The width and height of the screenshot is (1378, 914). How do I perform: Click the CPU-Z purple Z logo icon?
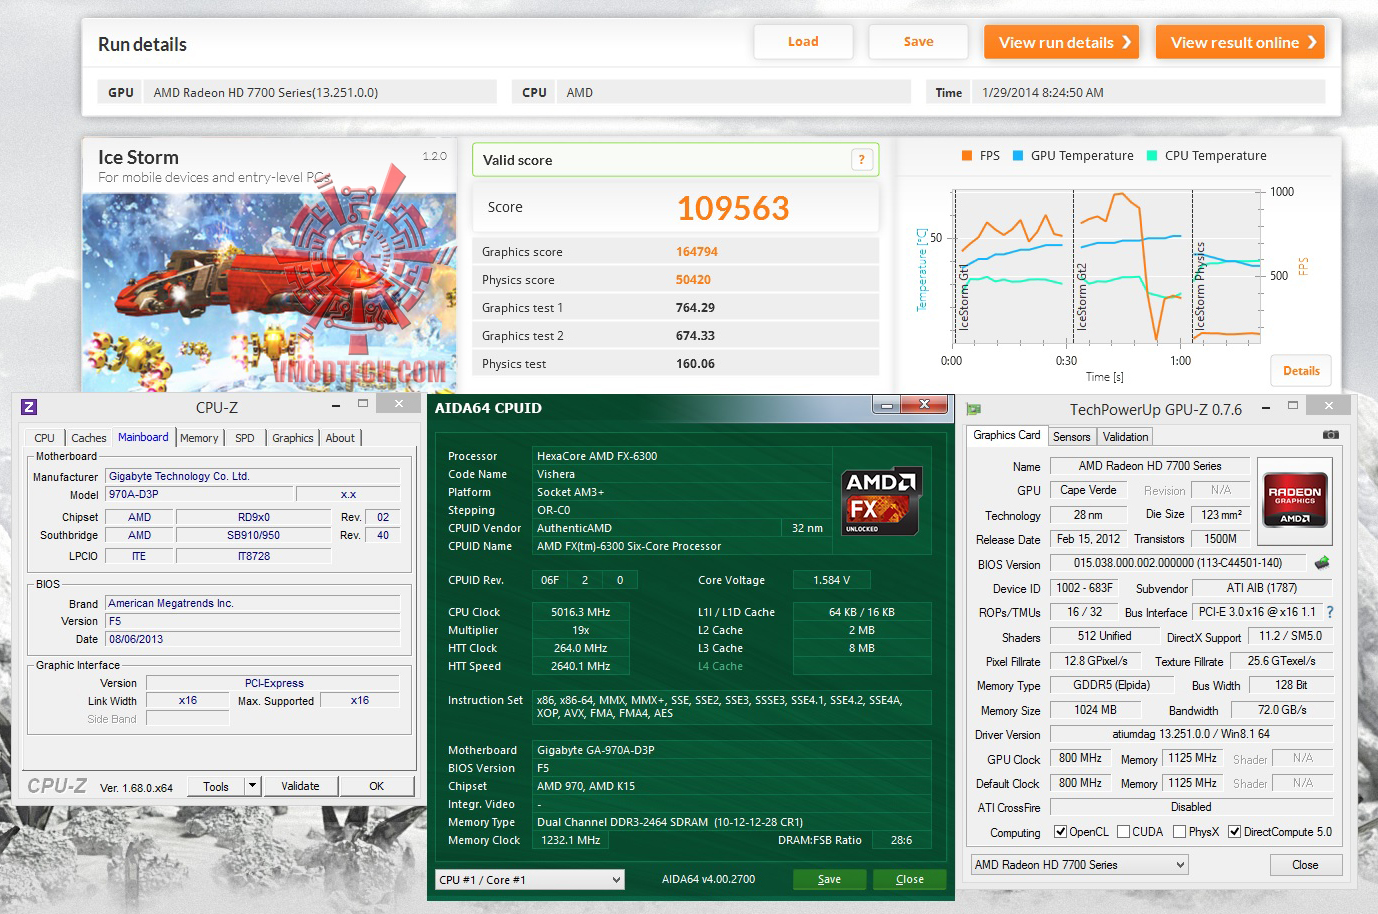pos(29,407)
